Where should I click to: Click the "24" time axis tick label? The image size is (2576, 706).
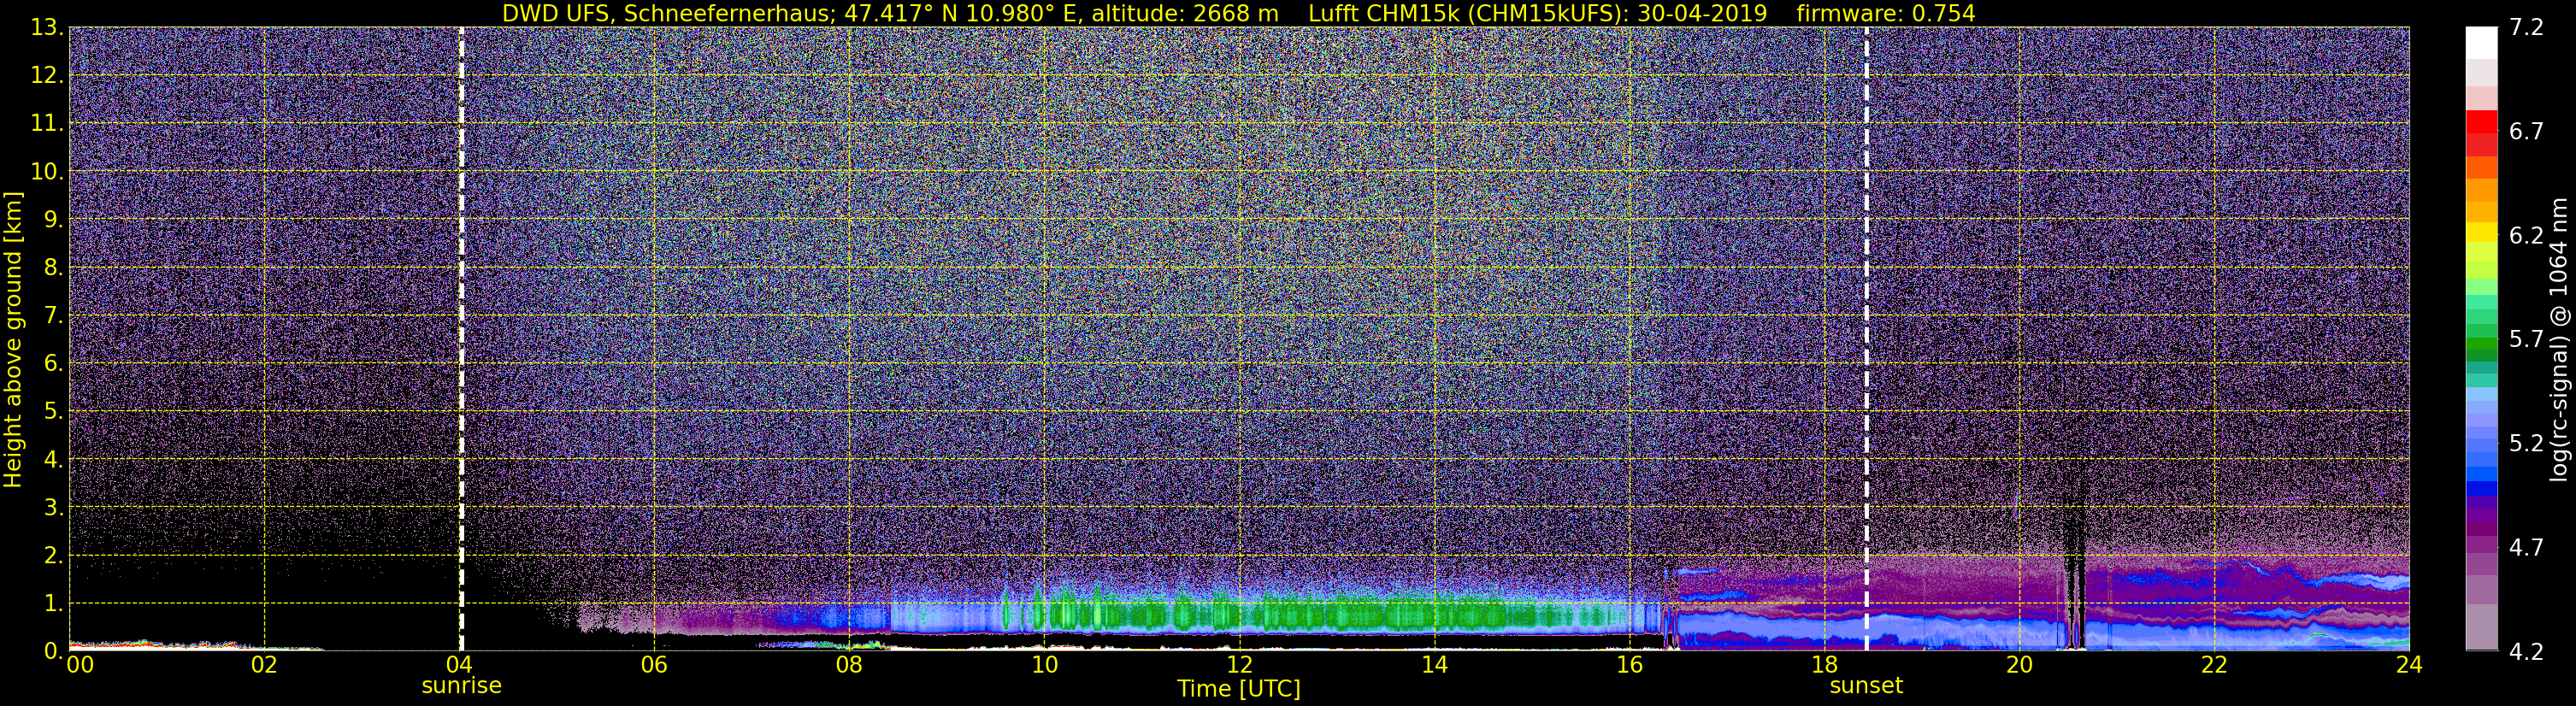(2409, 665)
